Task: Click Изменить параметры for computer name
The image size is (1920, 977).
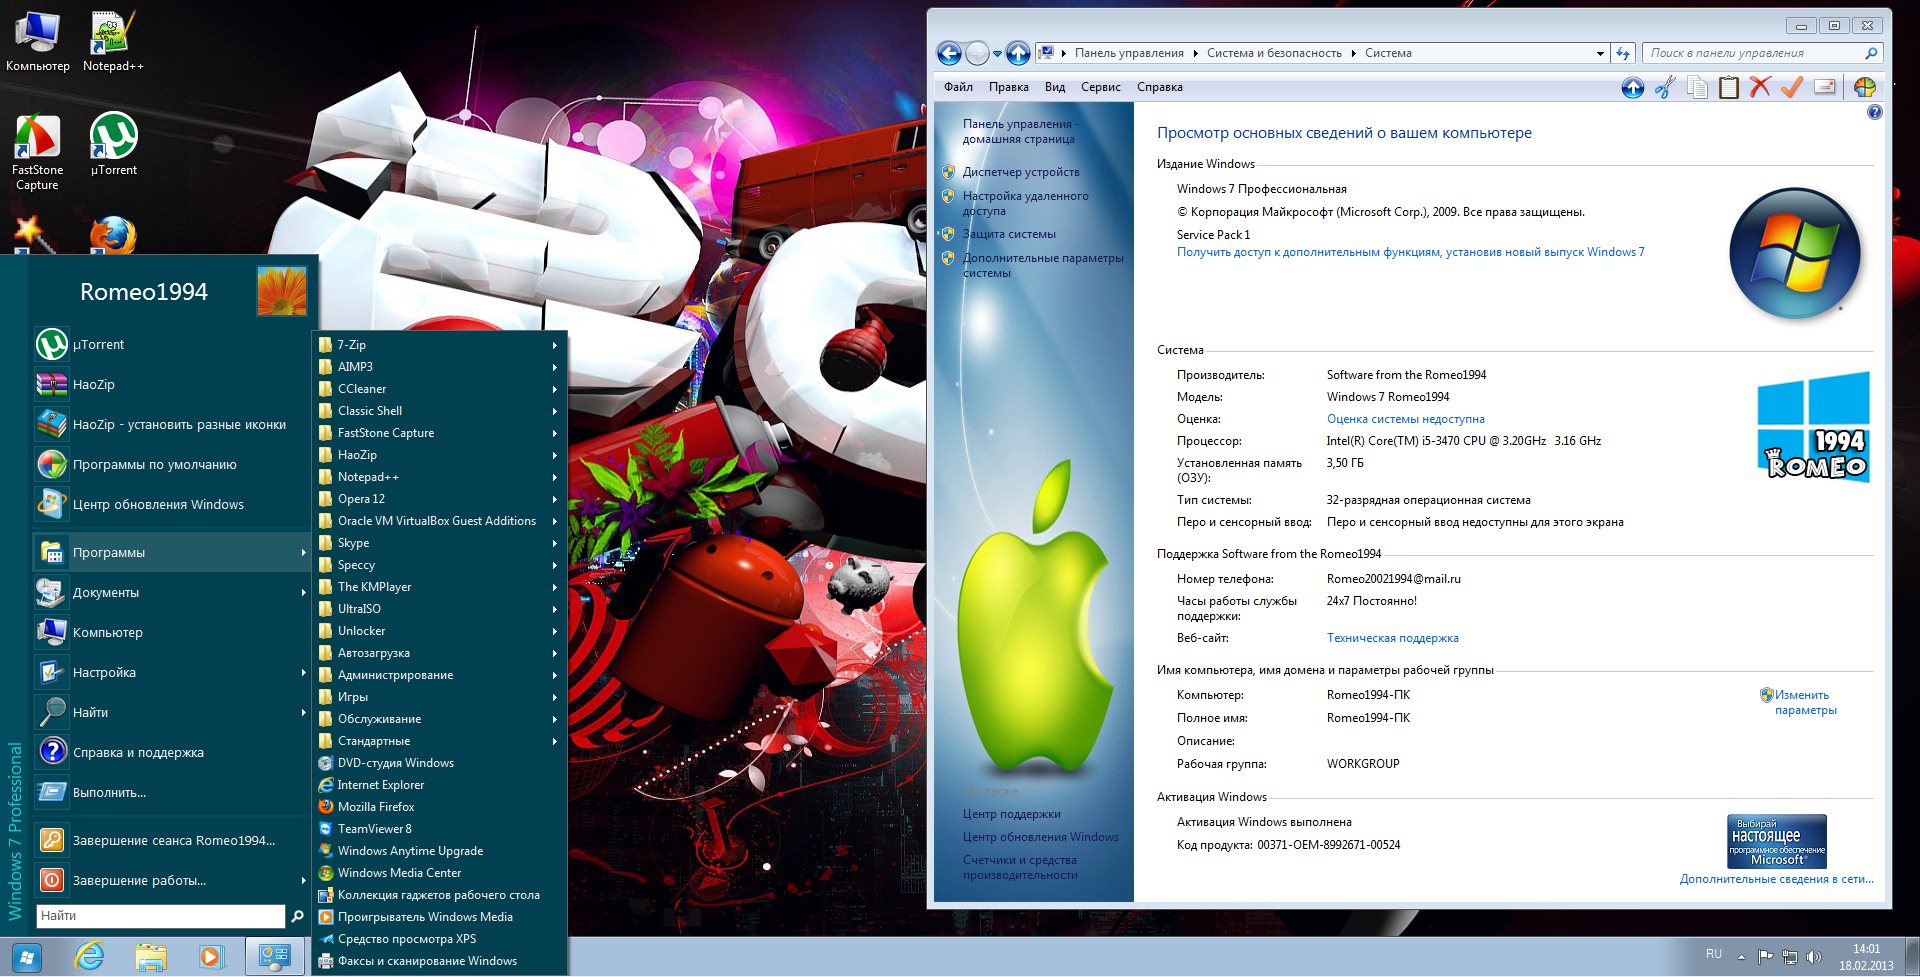Action: tap(1805, 702)
